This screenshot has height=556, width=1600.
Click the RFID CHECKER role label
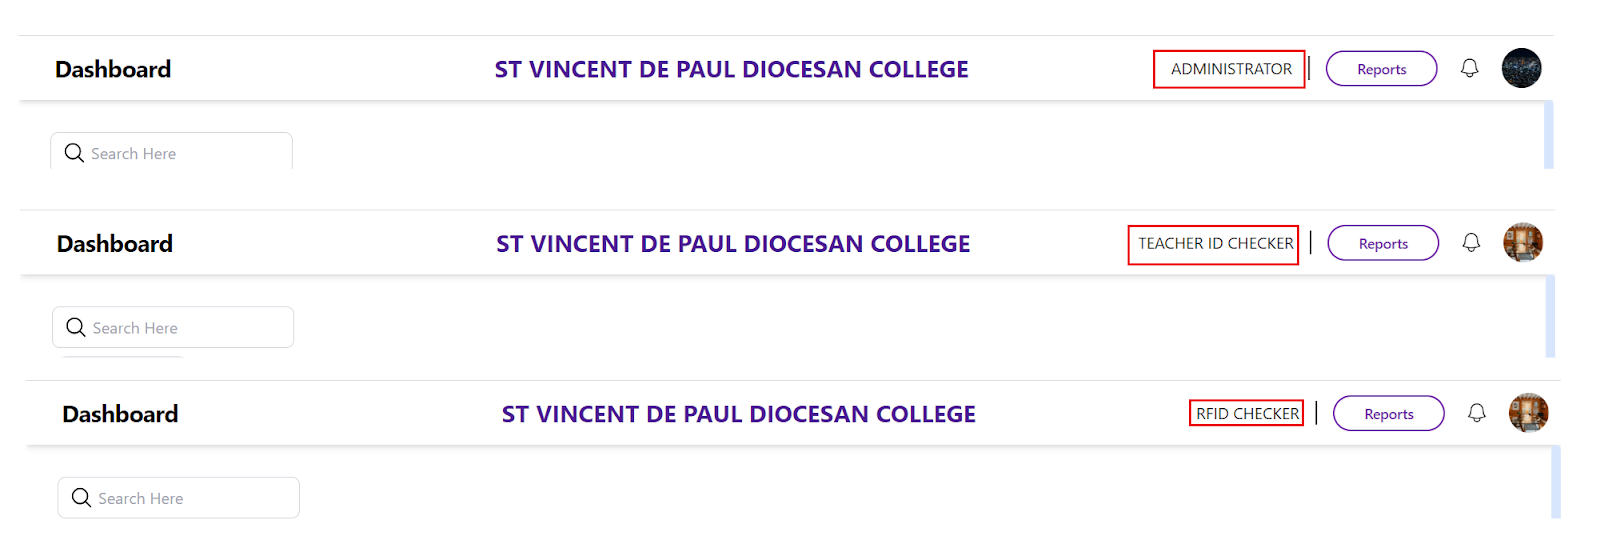(x=1247, y=413)
